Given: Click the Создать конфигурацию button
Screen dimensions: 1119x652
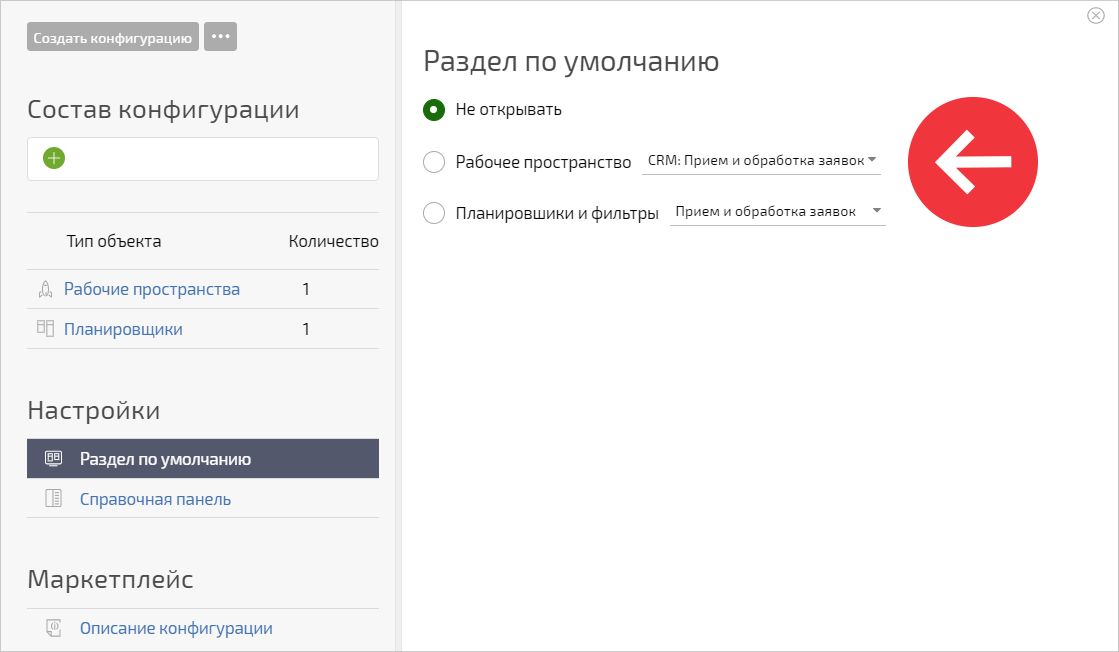Looking at the screenshot, I should 113,37.
